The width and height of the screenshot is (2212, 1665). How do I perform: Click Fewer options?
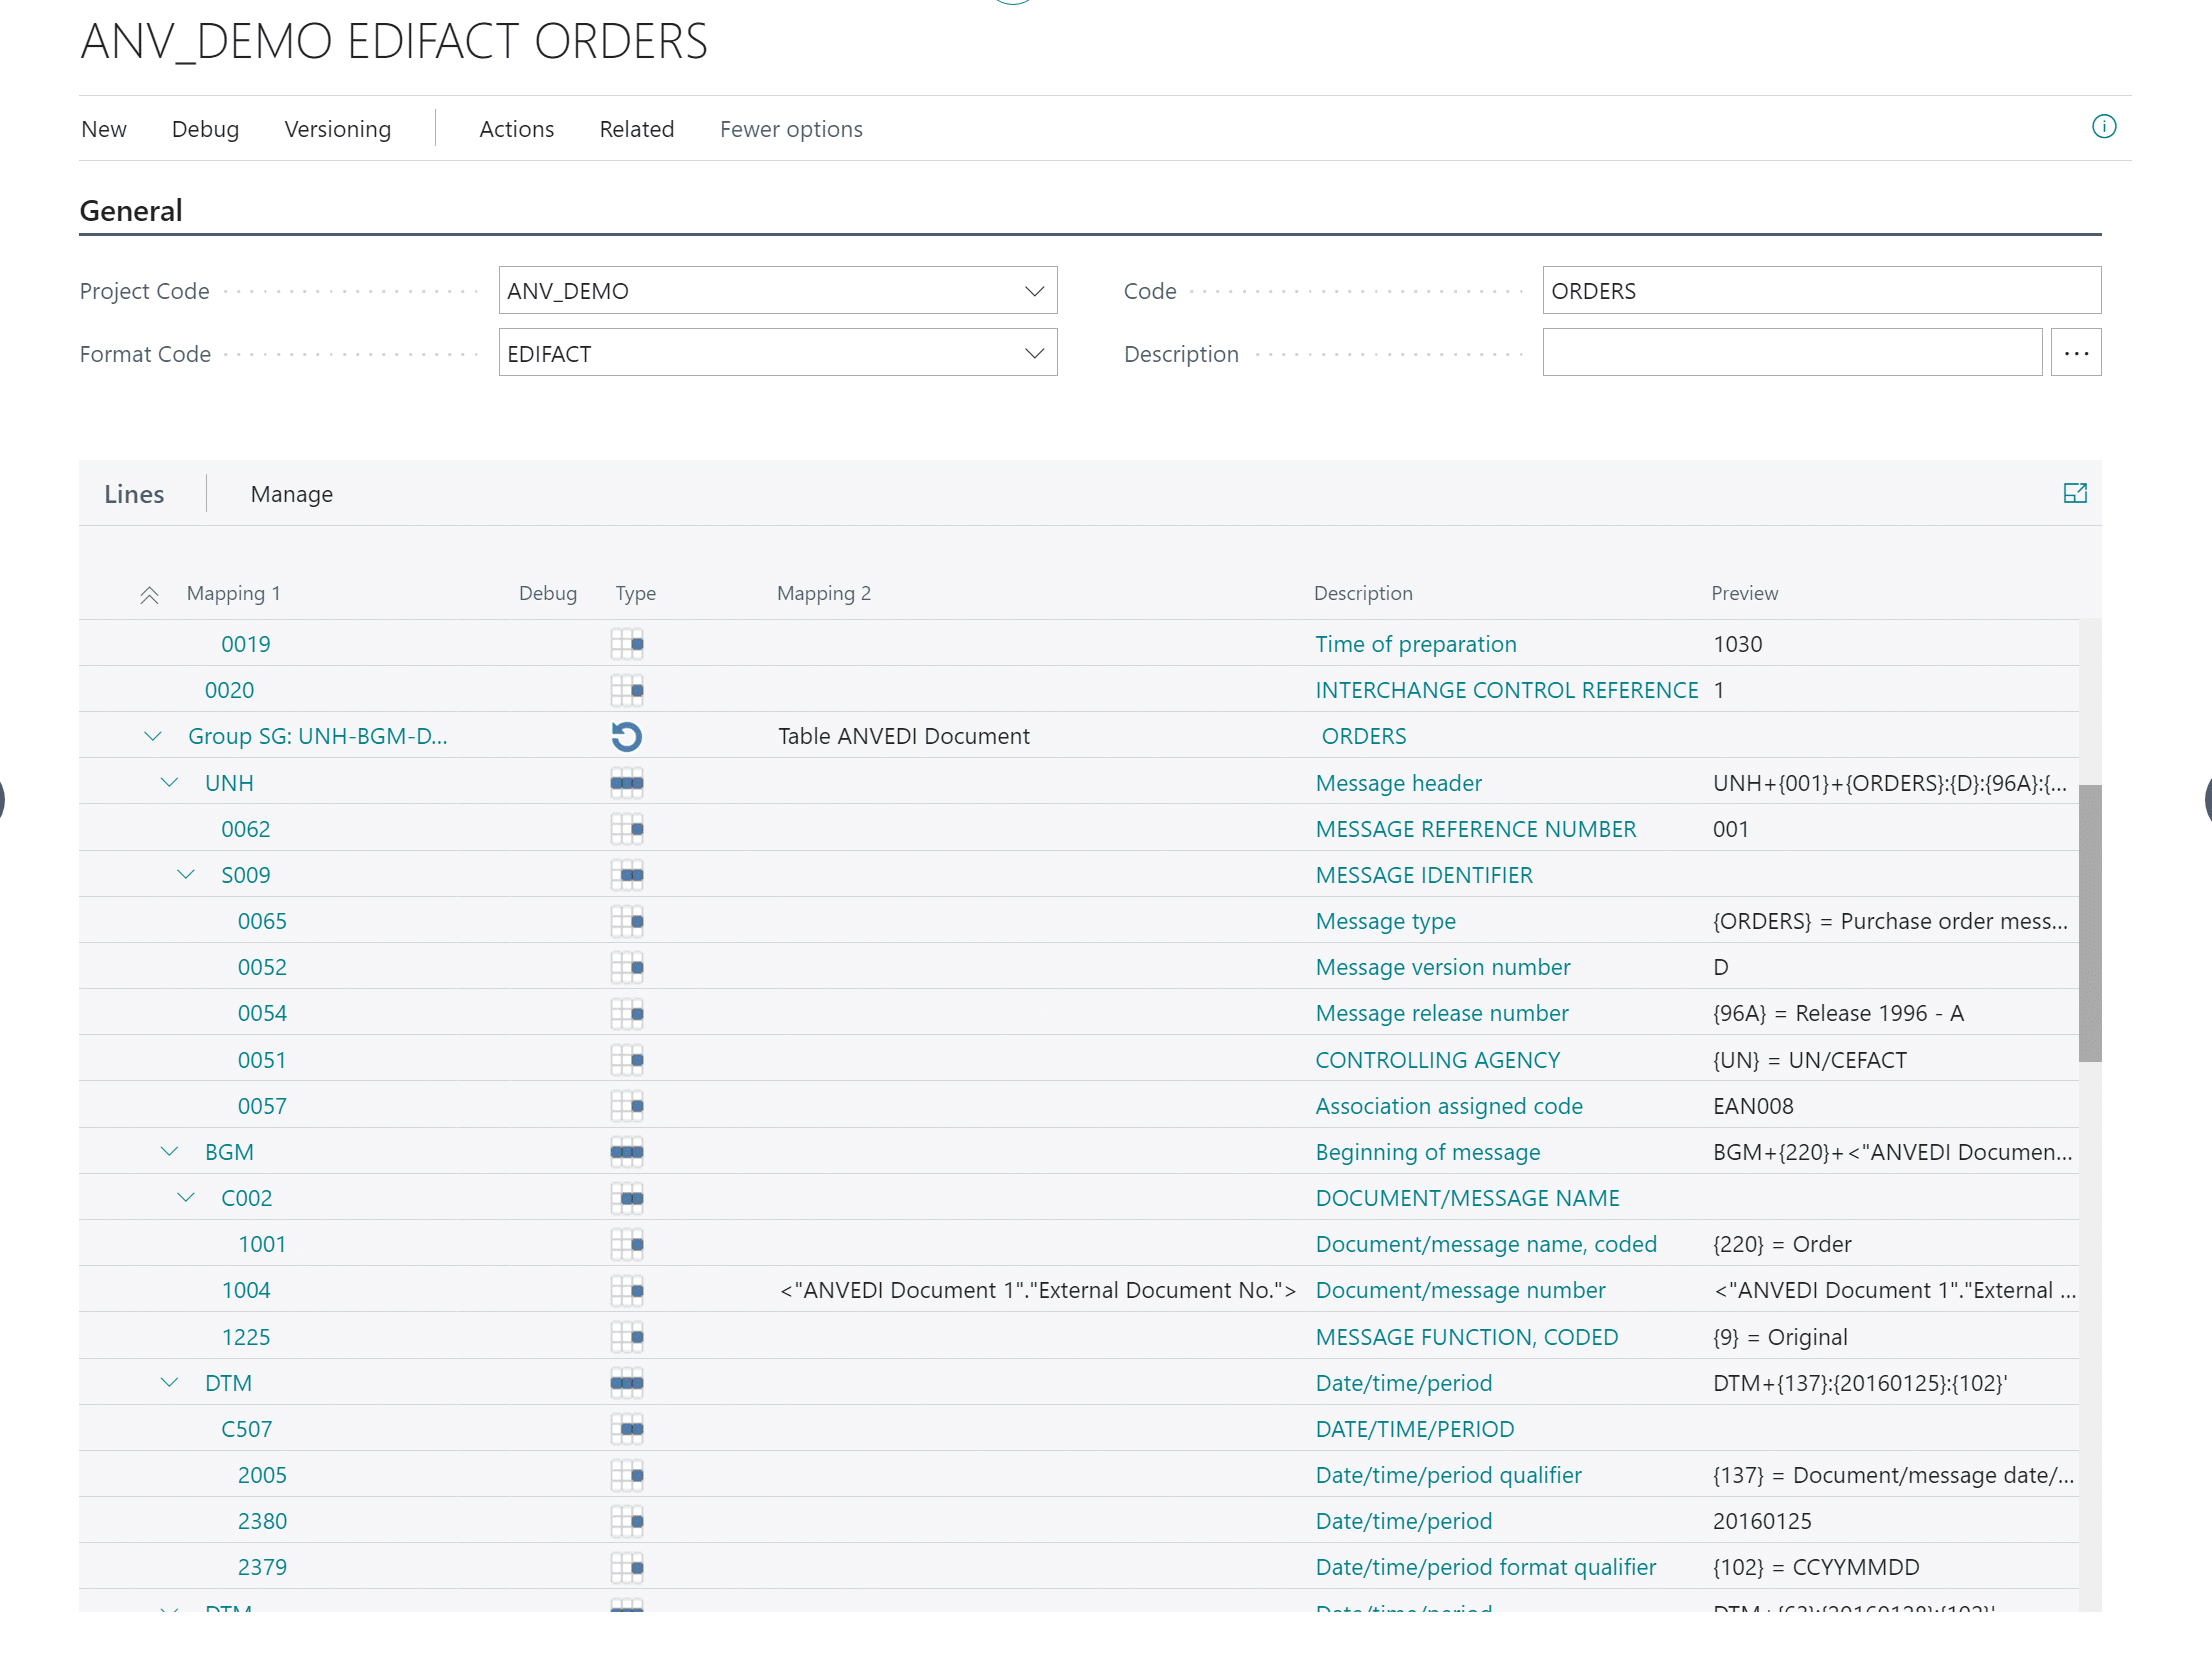click(x=790, y=129)
